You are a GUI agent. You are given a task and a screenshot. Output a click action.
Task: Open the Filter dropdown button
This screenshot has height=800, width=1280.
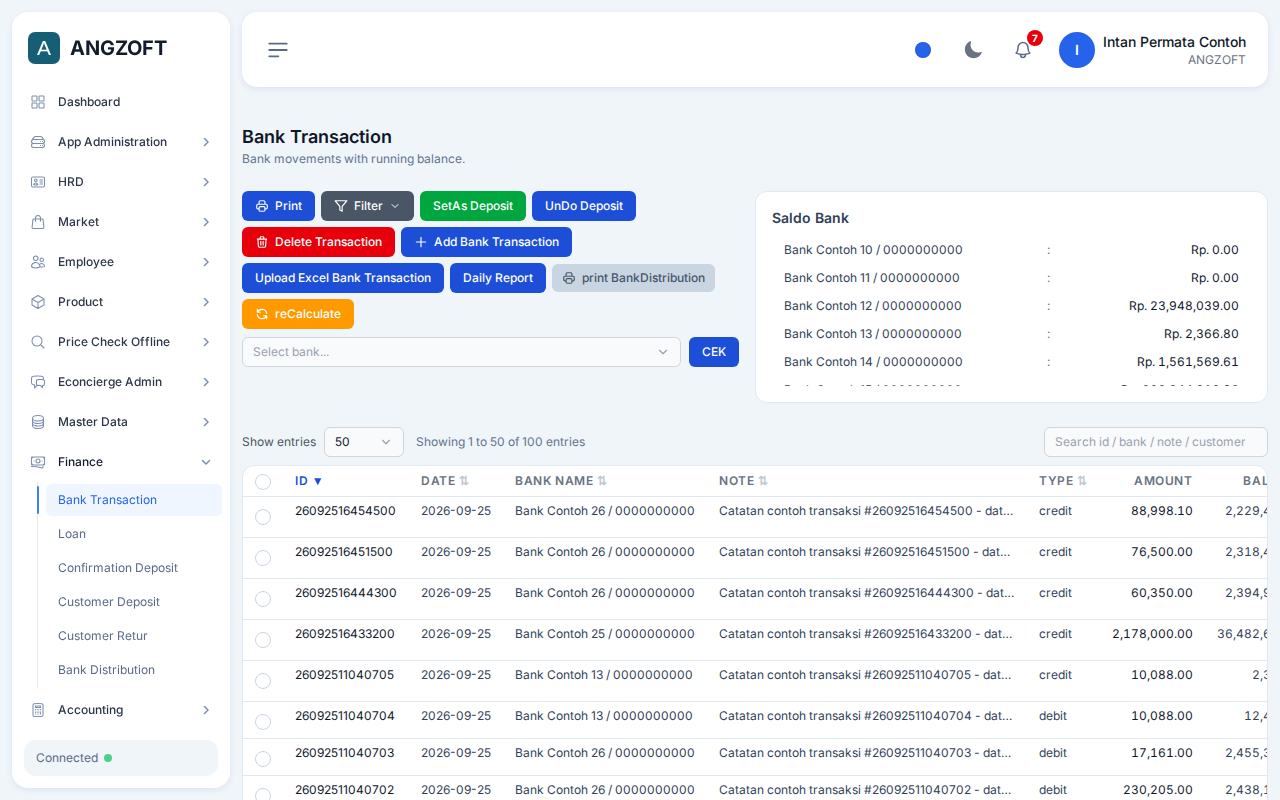[367, 206]
